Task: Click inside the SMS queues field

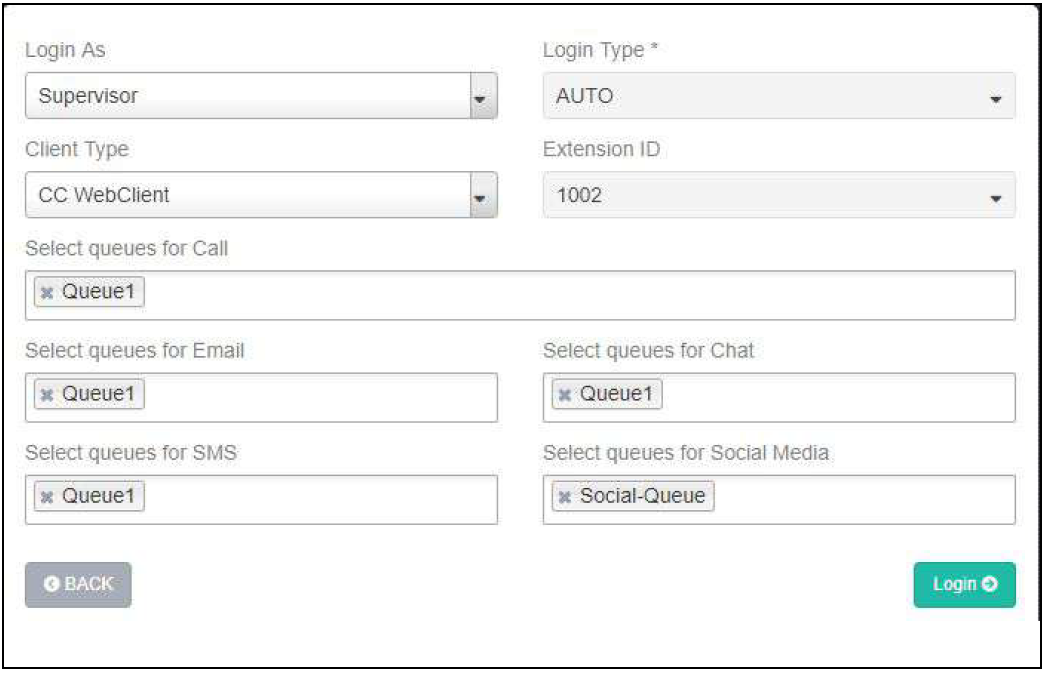Action: pos(320,499)
